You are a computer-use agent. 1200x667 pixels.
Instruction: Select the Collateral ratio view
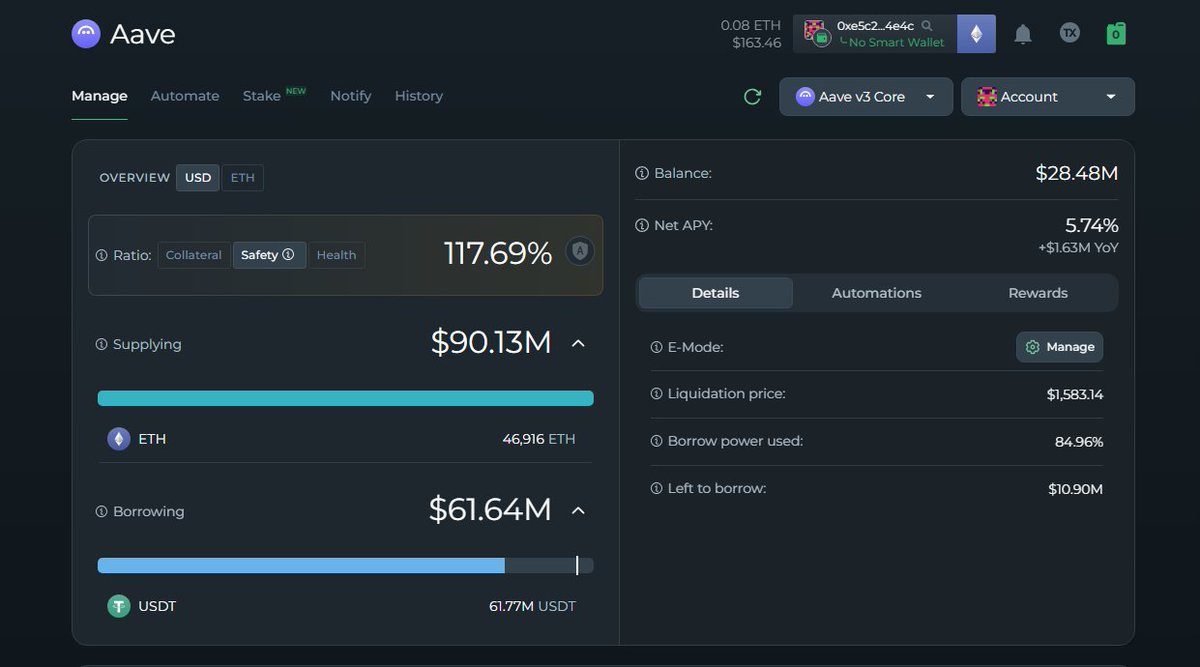click(193, 254)
